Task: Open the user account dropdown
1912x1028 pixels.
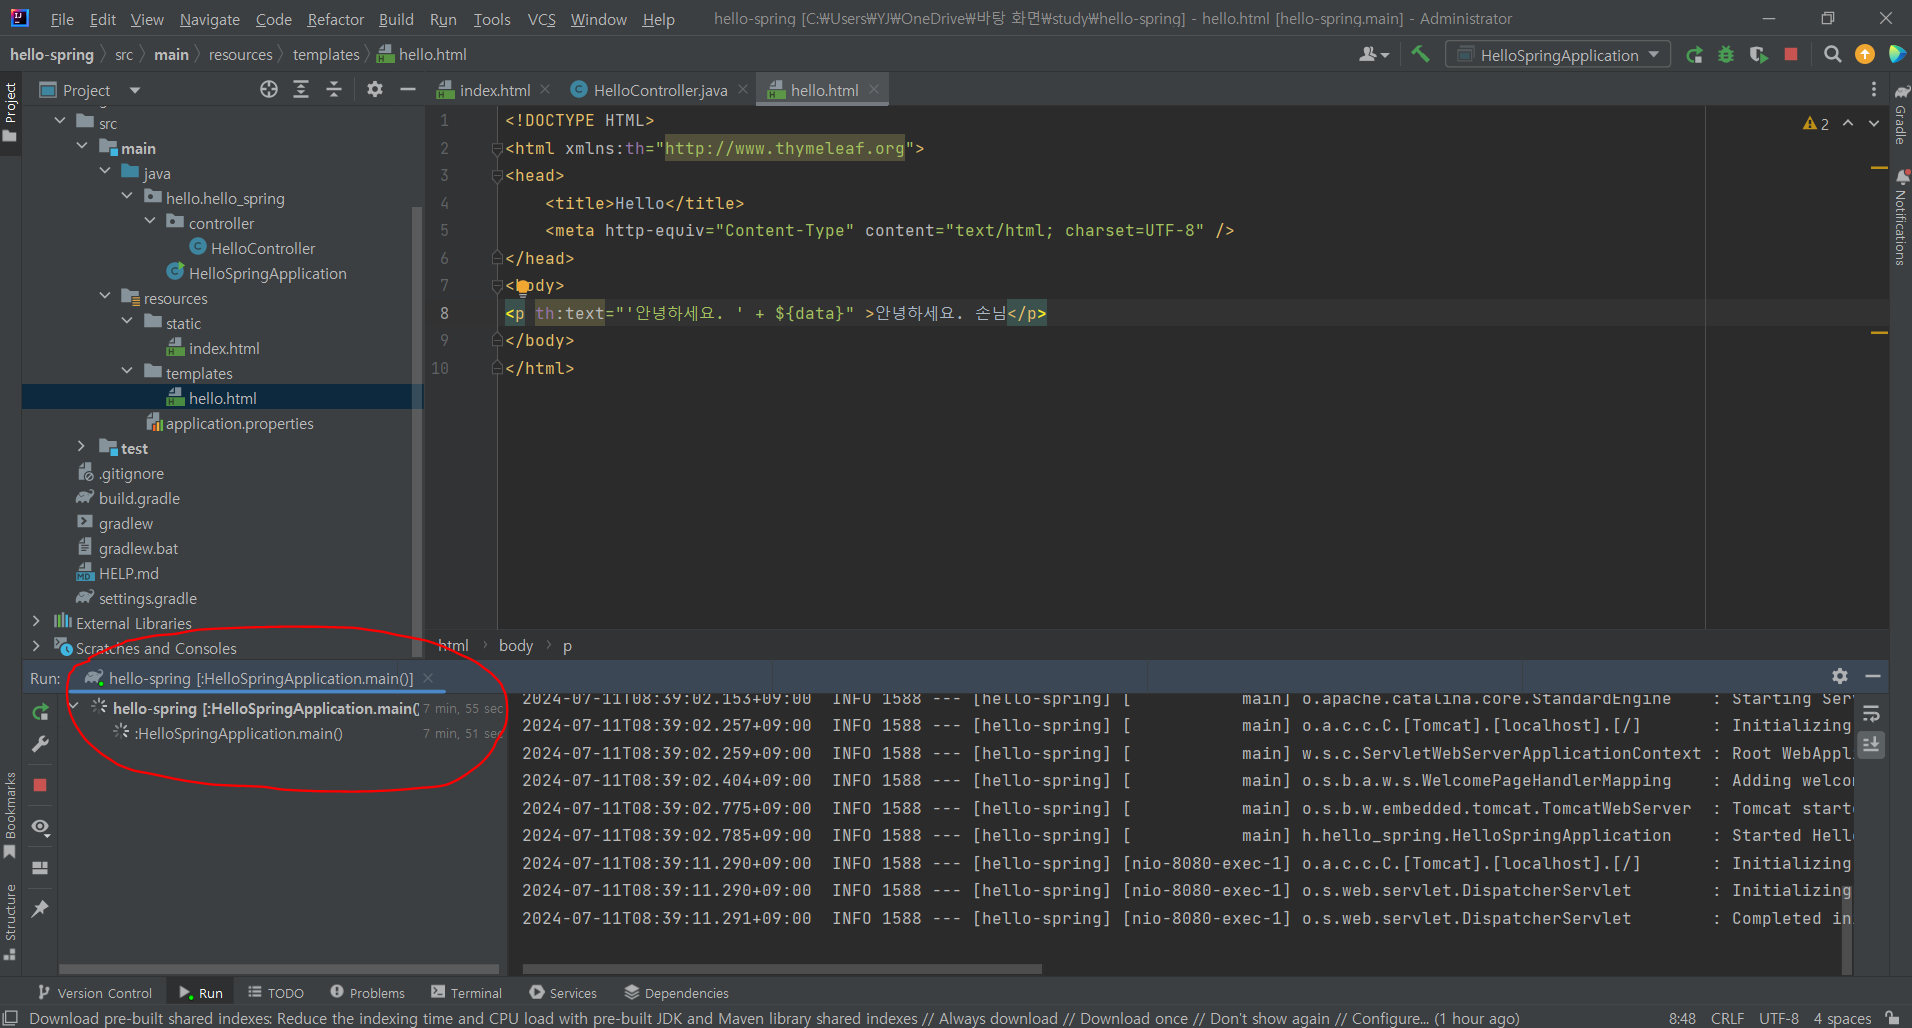Action: (1374, 55)
